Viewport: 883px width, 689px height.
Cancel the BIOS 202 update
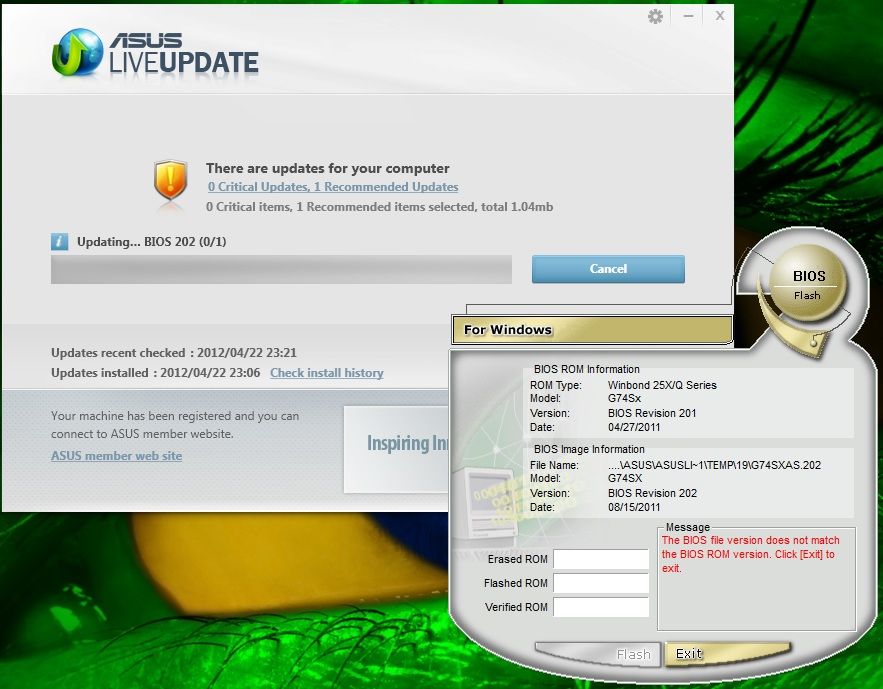[x=608, y=269]
